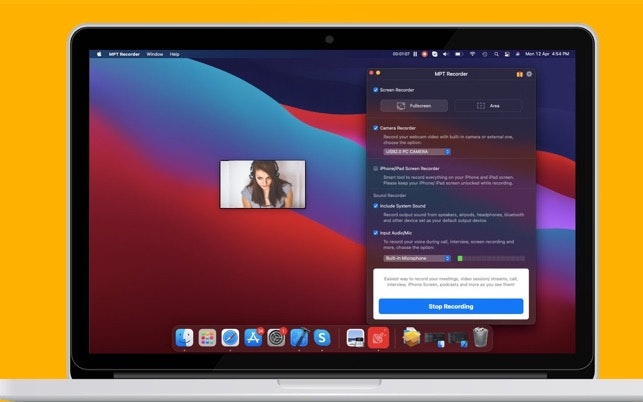Open the Help menu
643x402 pixels.
pyautogui.click(x=175, y=54)
